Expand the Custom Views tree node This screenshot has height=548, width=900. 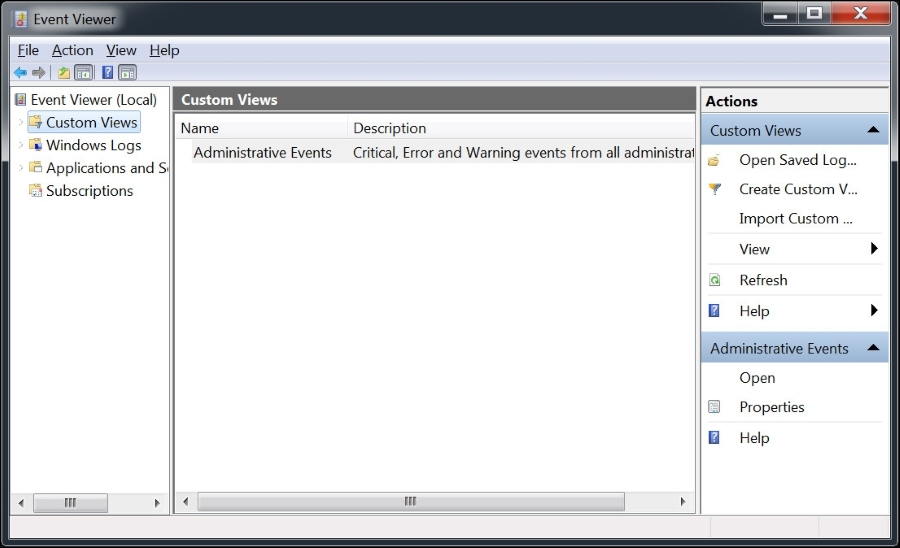click(21, 122)
